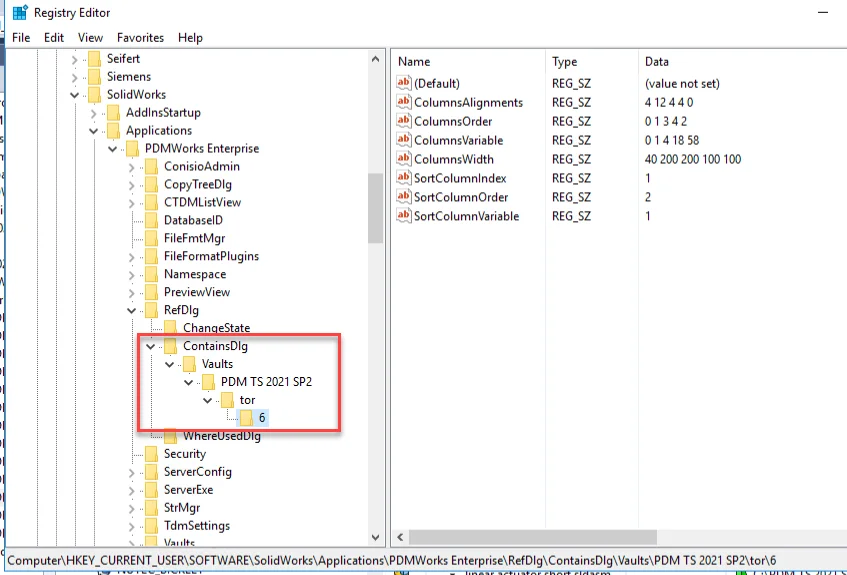Collapse the tor key

(x=207, y=400)
